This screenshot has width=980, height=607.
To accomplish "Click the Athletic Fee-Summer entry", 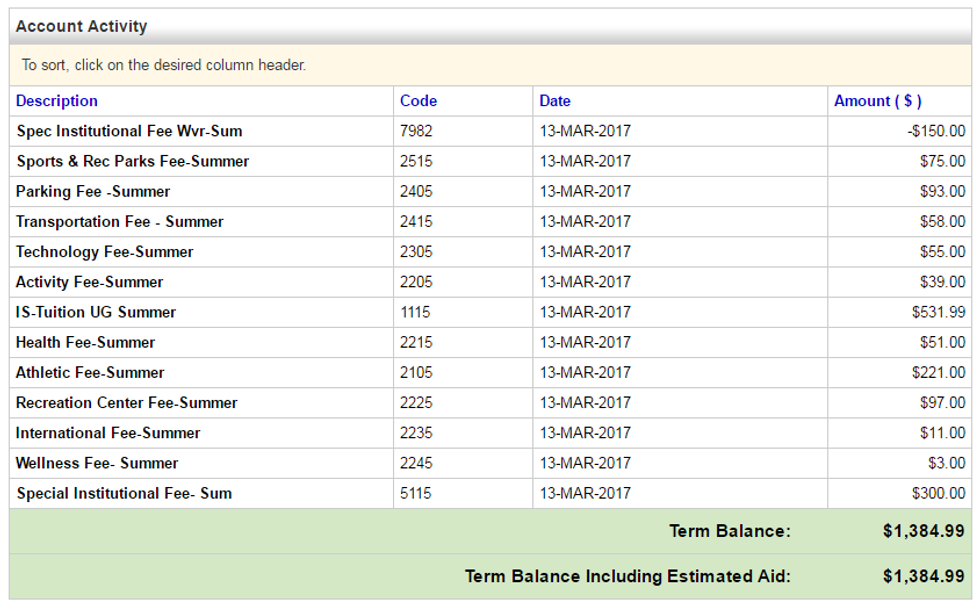I will click(x=90, y=372).
